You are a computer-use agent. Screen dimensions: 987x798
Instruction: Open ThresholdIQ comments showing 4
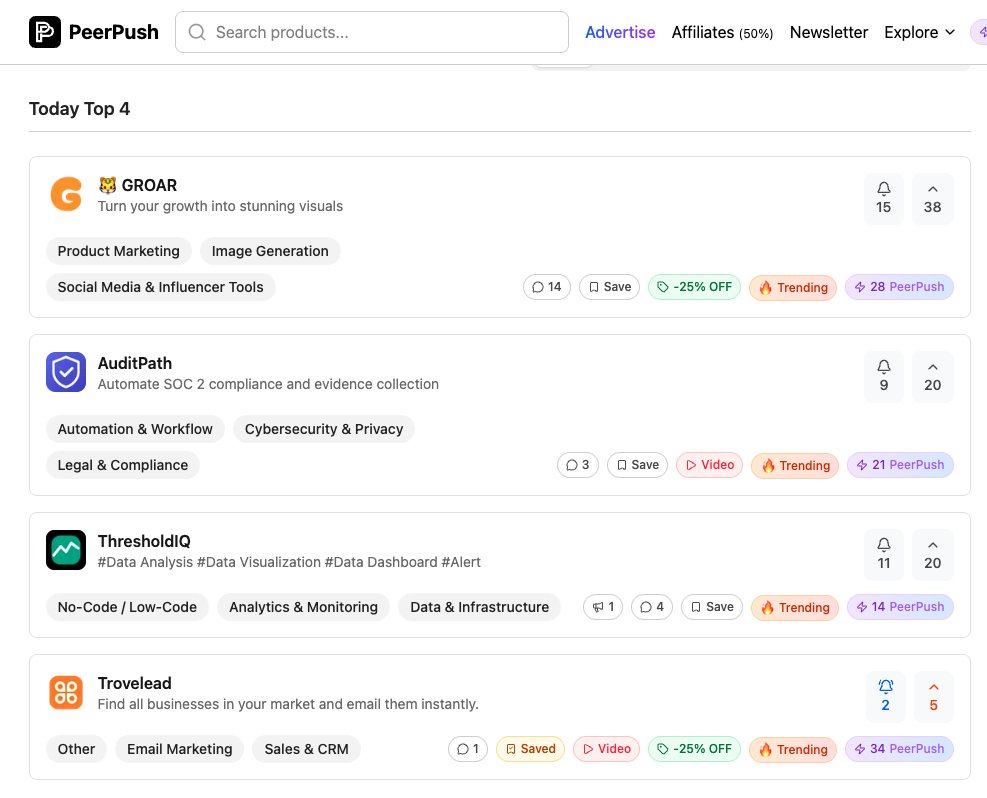[652, 607]
